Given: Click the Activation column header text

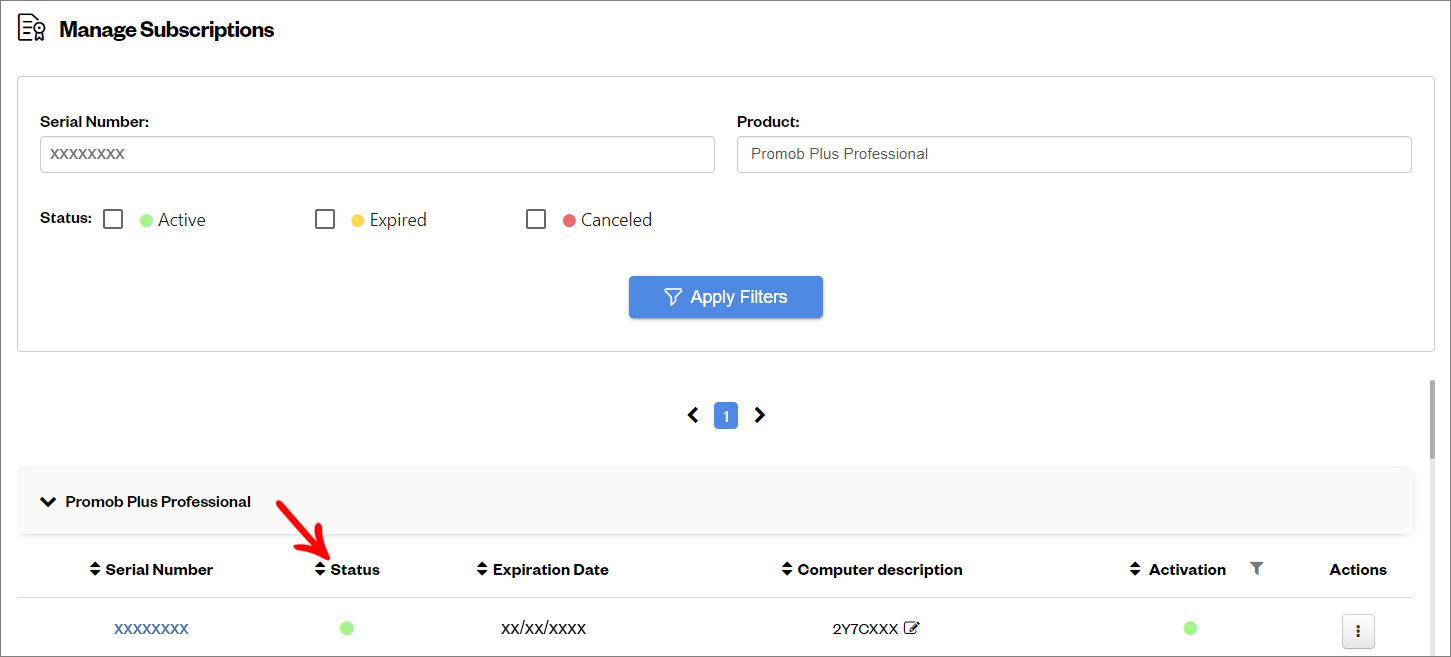Looking at the screenshot, I should (x=1187, y=569).
